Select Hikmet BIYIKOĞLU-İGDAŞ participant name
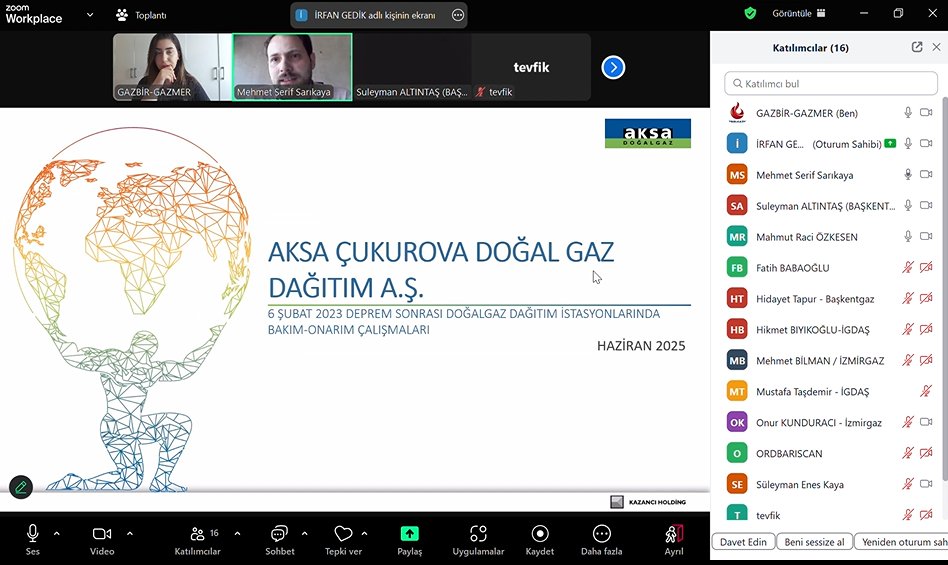The image size is (948, 565). coord(813,330)
